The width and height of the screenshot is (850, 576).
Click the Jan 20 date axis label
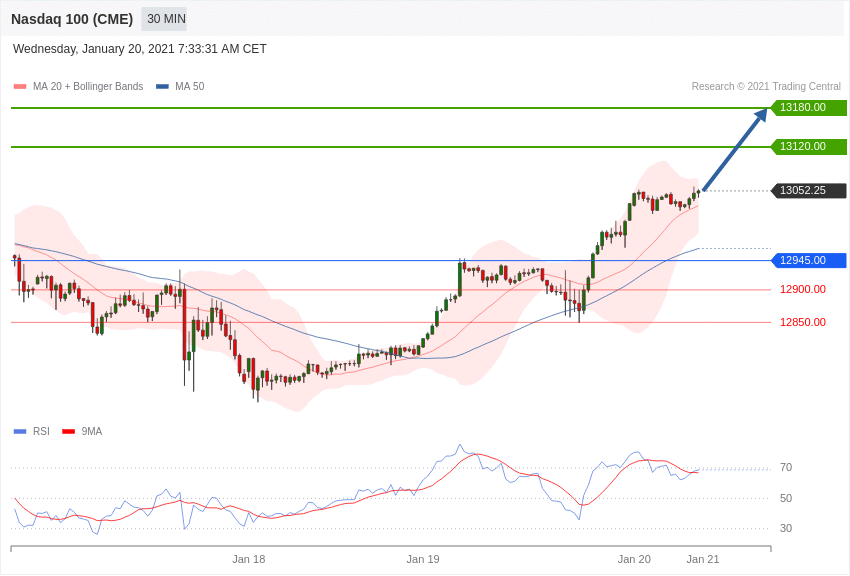point(634,559)
